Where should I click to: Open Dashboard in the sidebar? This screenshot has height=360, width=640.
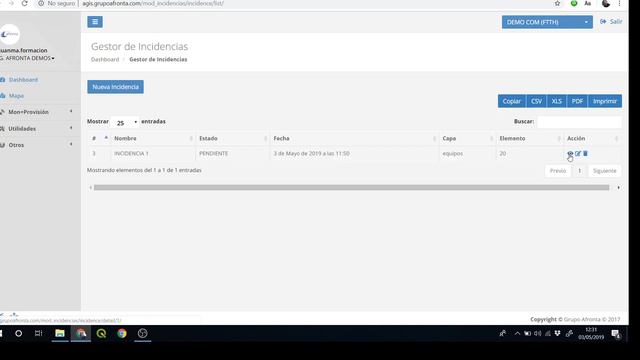[x=23, y=80]
